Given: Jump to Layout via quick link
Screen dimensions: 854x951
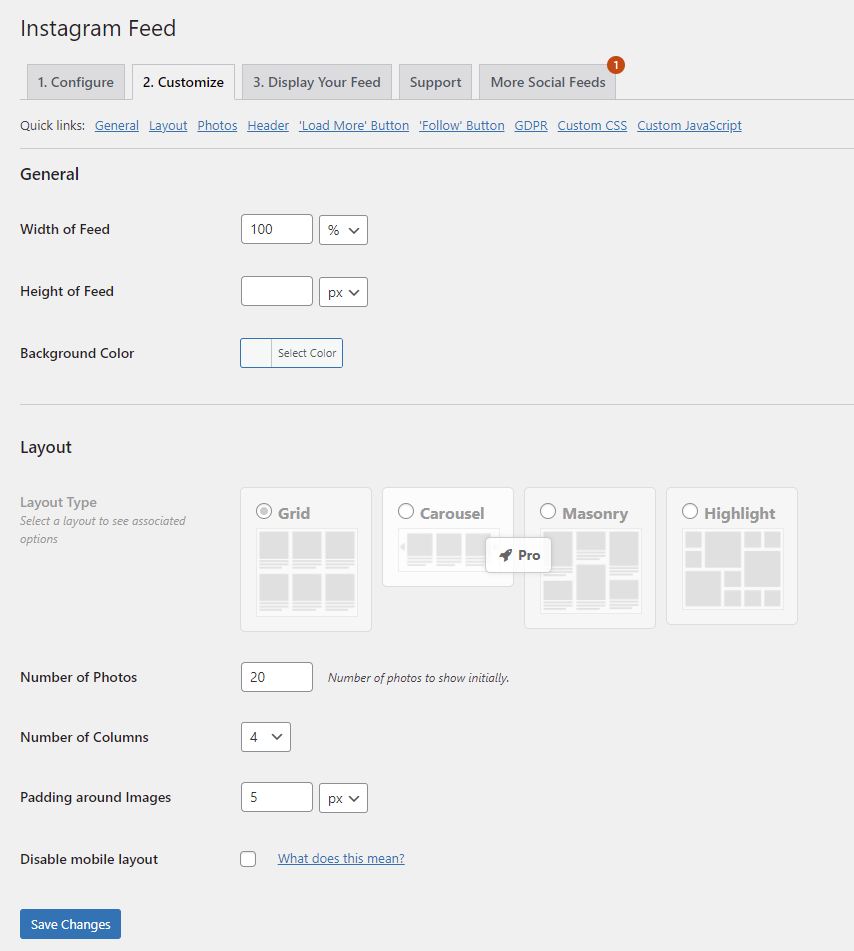Looking at the screenshot, I should coord(168,126).
